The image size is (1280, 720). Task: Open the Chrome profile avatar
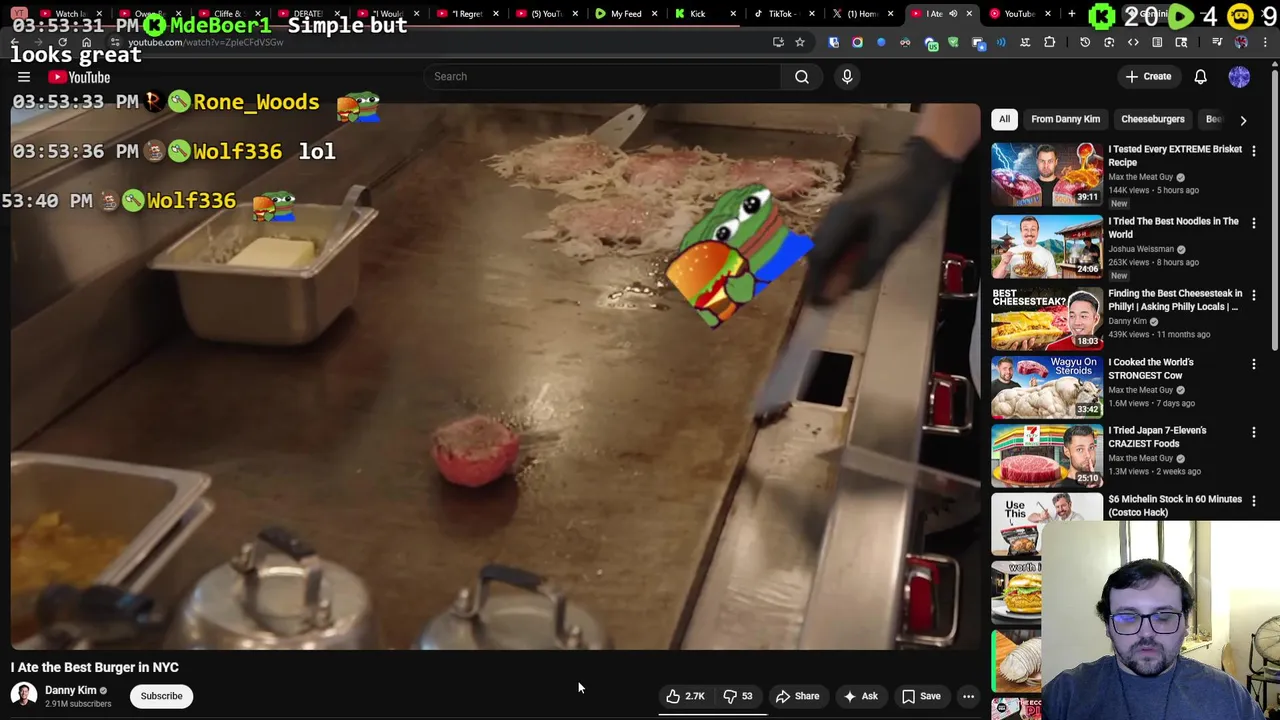click(1241, 42)
